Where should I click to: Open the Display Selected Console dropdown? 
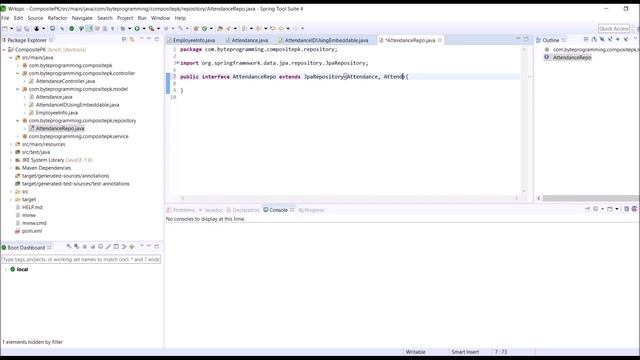(x=602, y=209)
